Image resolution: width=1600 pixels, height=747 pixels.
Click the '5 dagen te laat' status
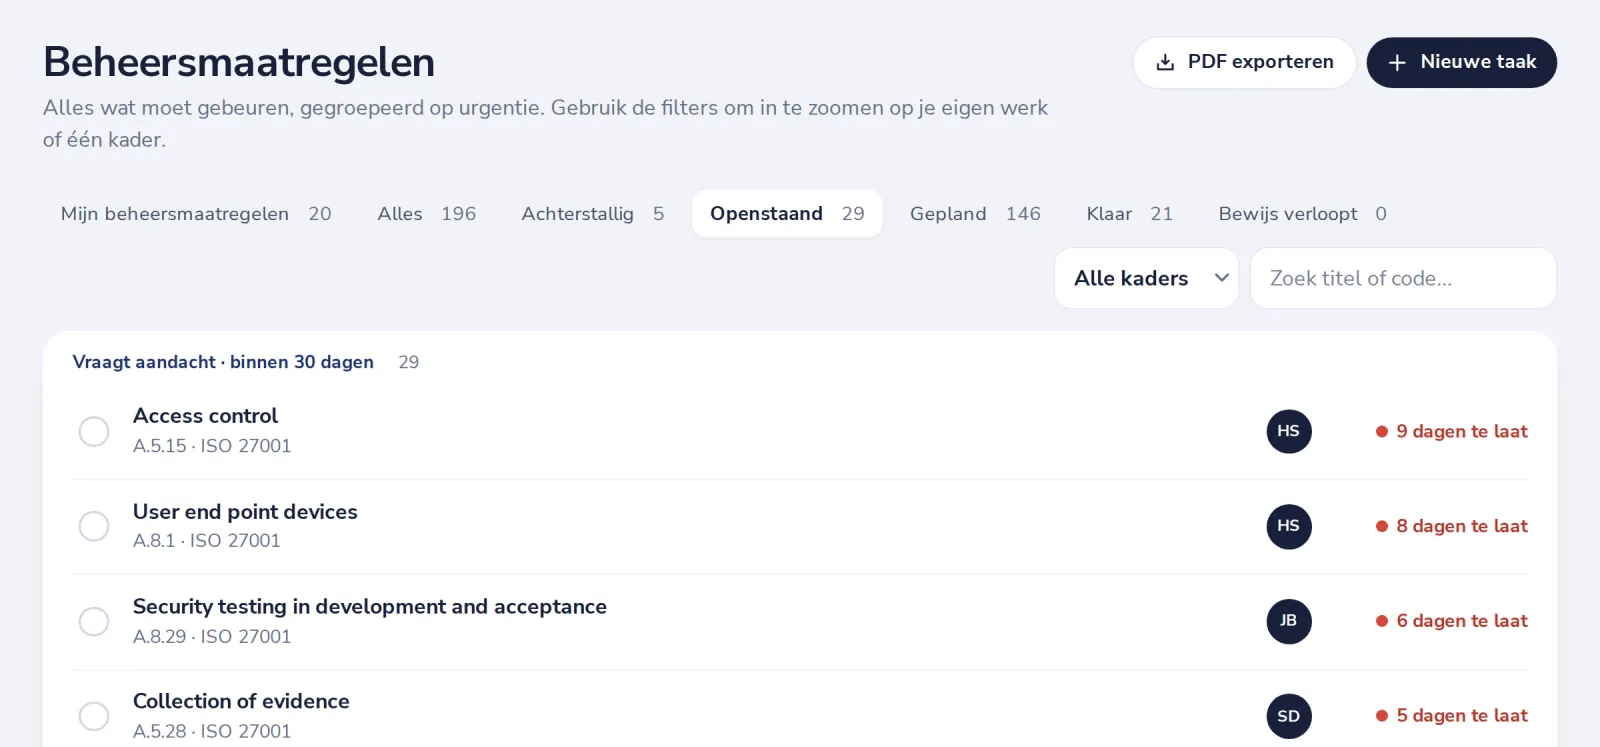pos(1451,716)
